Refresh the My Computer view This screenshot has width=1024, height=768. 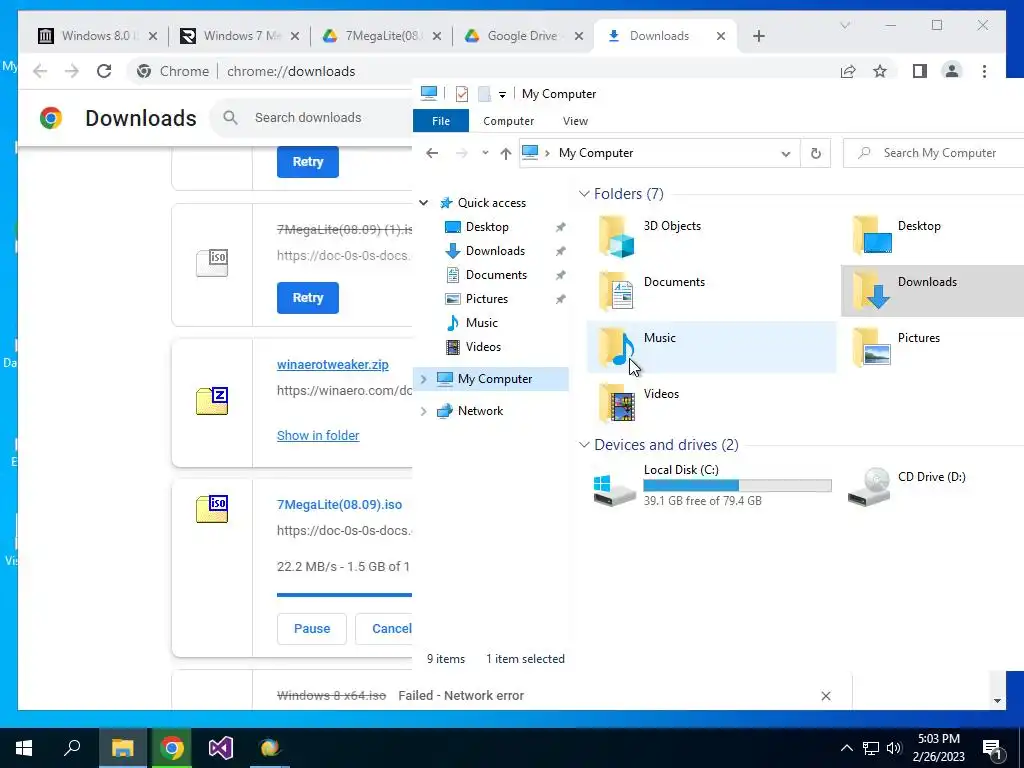[816, 153]
